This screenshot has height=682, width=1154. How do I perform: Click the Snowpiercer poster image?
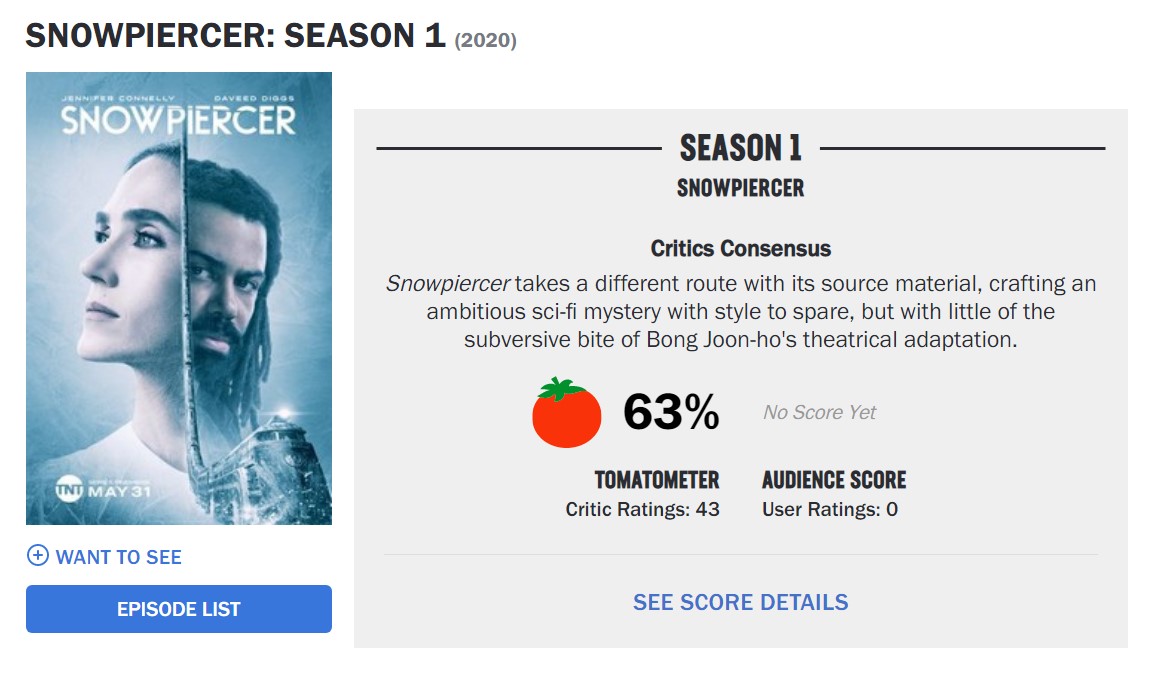pos(179,298)
